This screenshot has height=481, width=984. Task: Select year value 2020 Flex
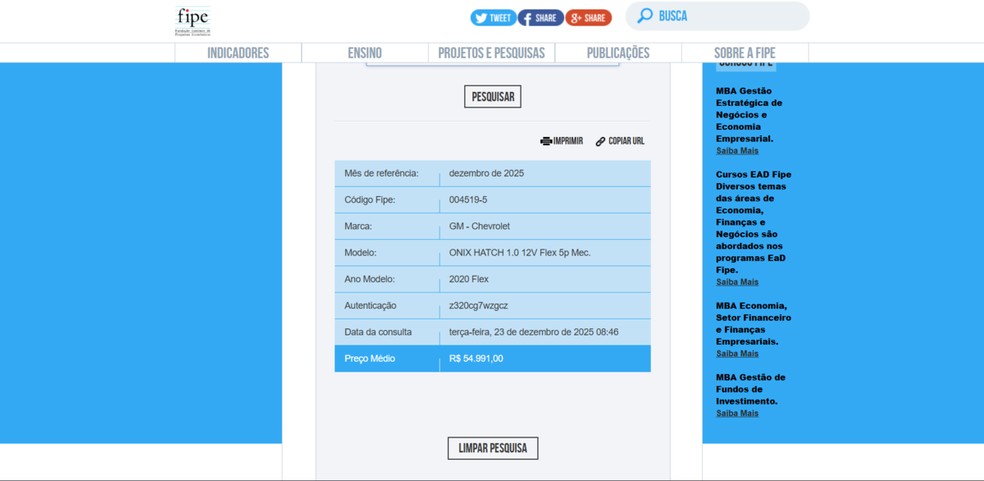(469, 279)
